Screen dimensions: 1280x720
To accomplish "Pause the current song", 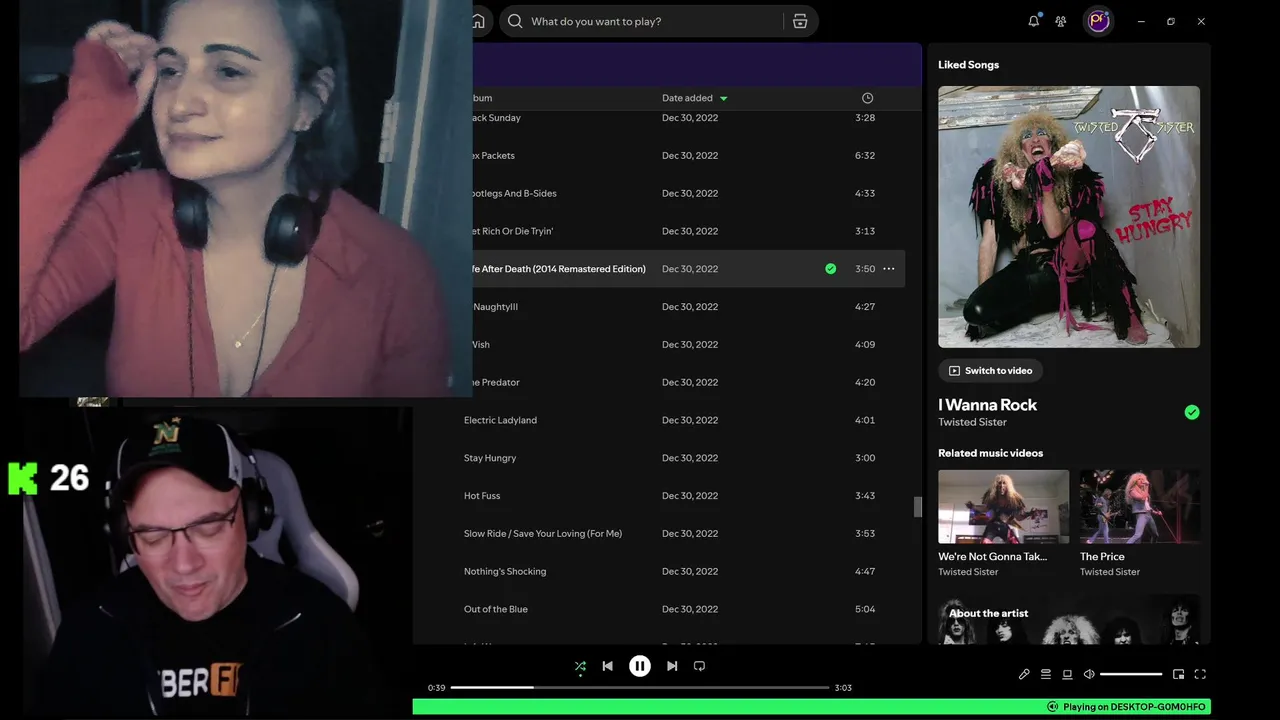I will pos(640,666).
